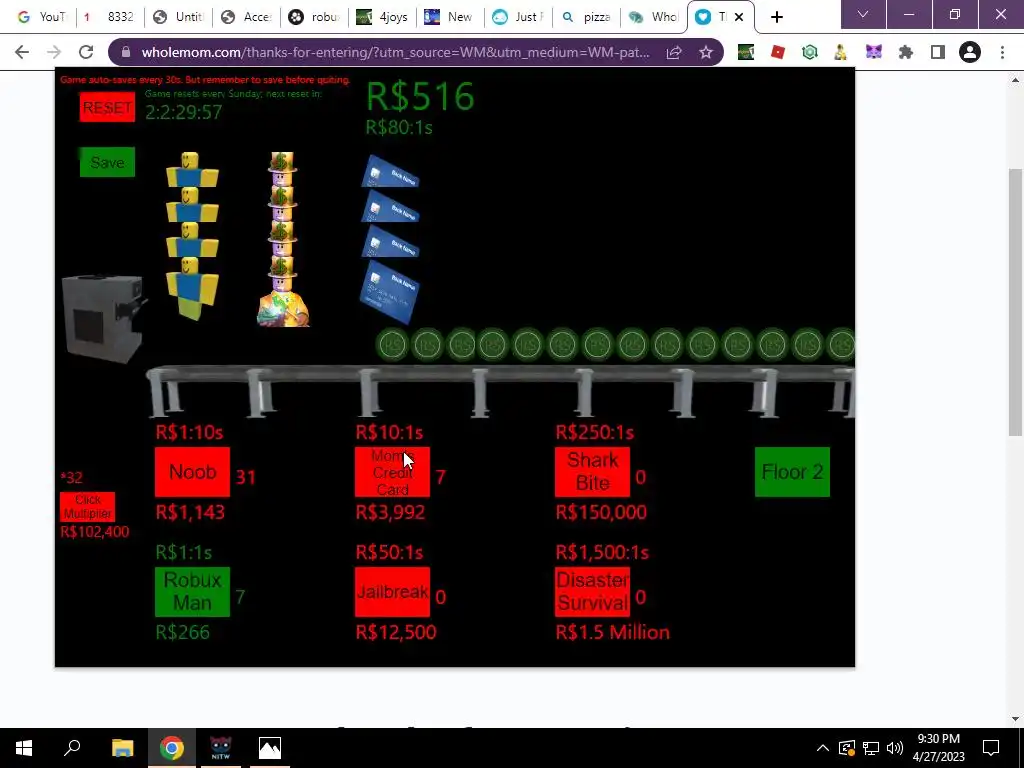Open Windows taskbar search
Viewport: 1024px width, 768px height.
point(72,748)
